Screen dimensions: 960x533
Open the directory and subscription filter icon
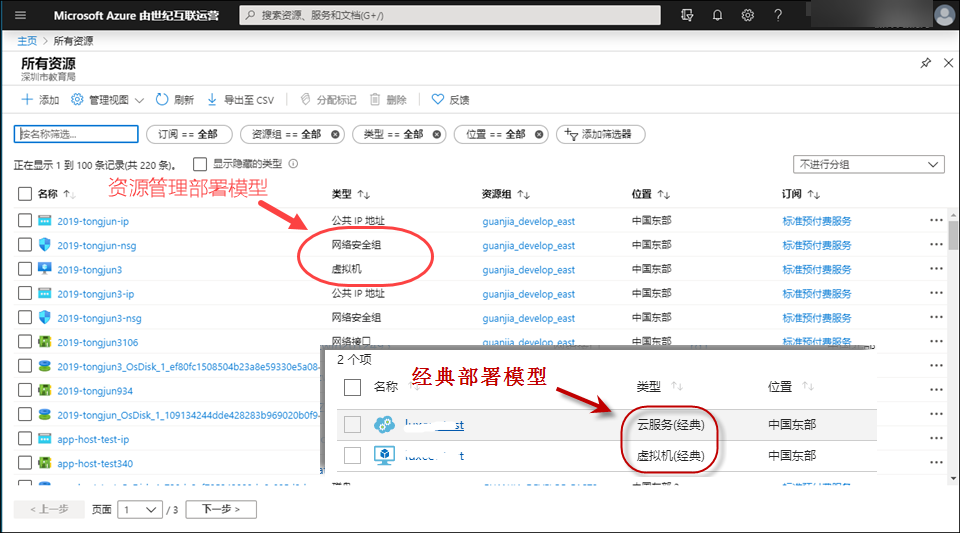pyautogui.click(x=686, y=15)
